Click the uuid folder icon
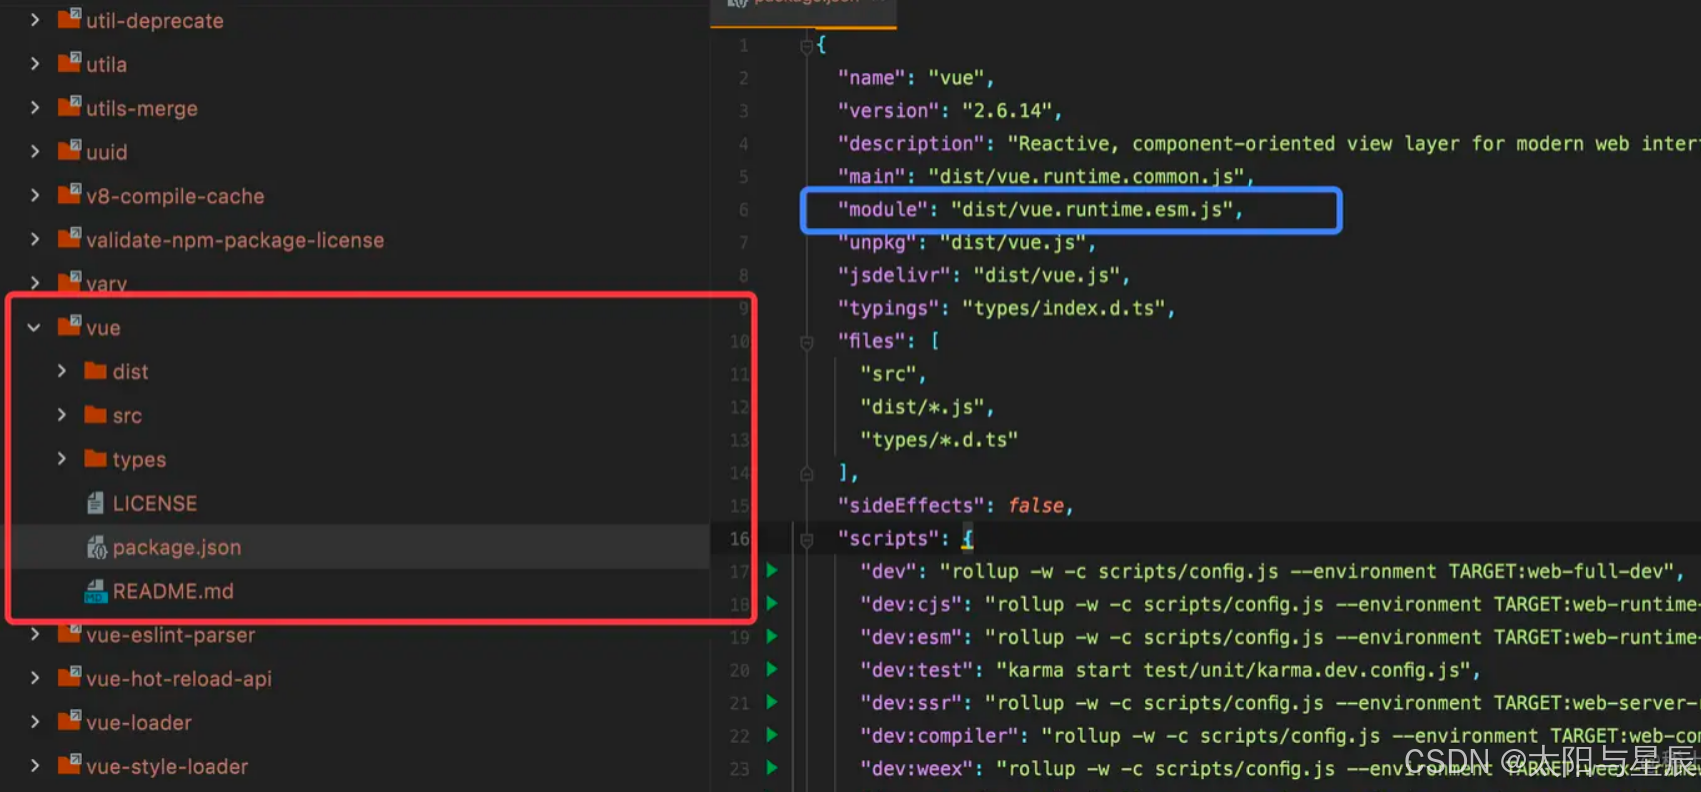 69,150
